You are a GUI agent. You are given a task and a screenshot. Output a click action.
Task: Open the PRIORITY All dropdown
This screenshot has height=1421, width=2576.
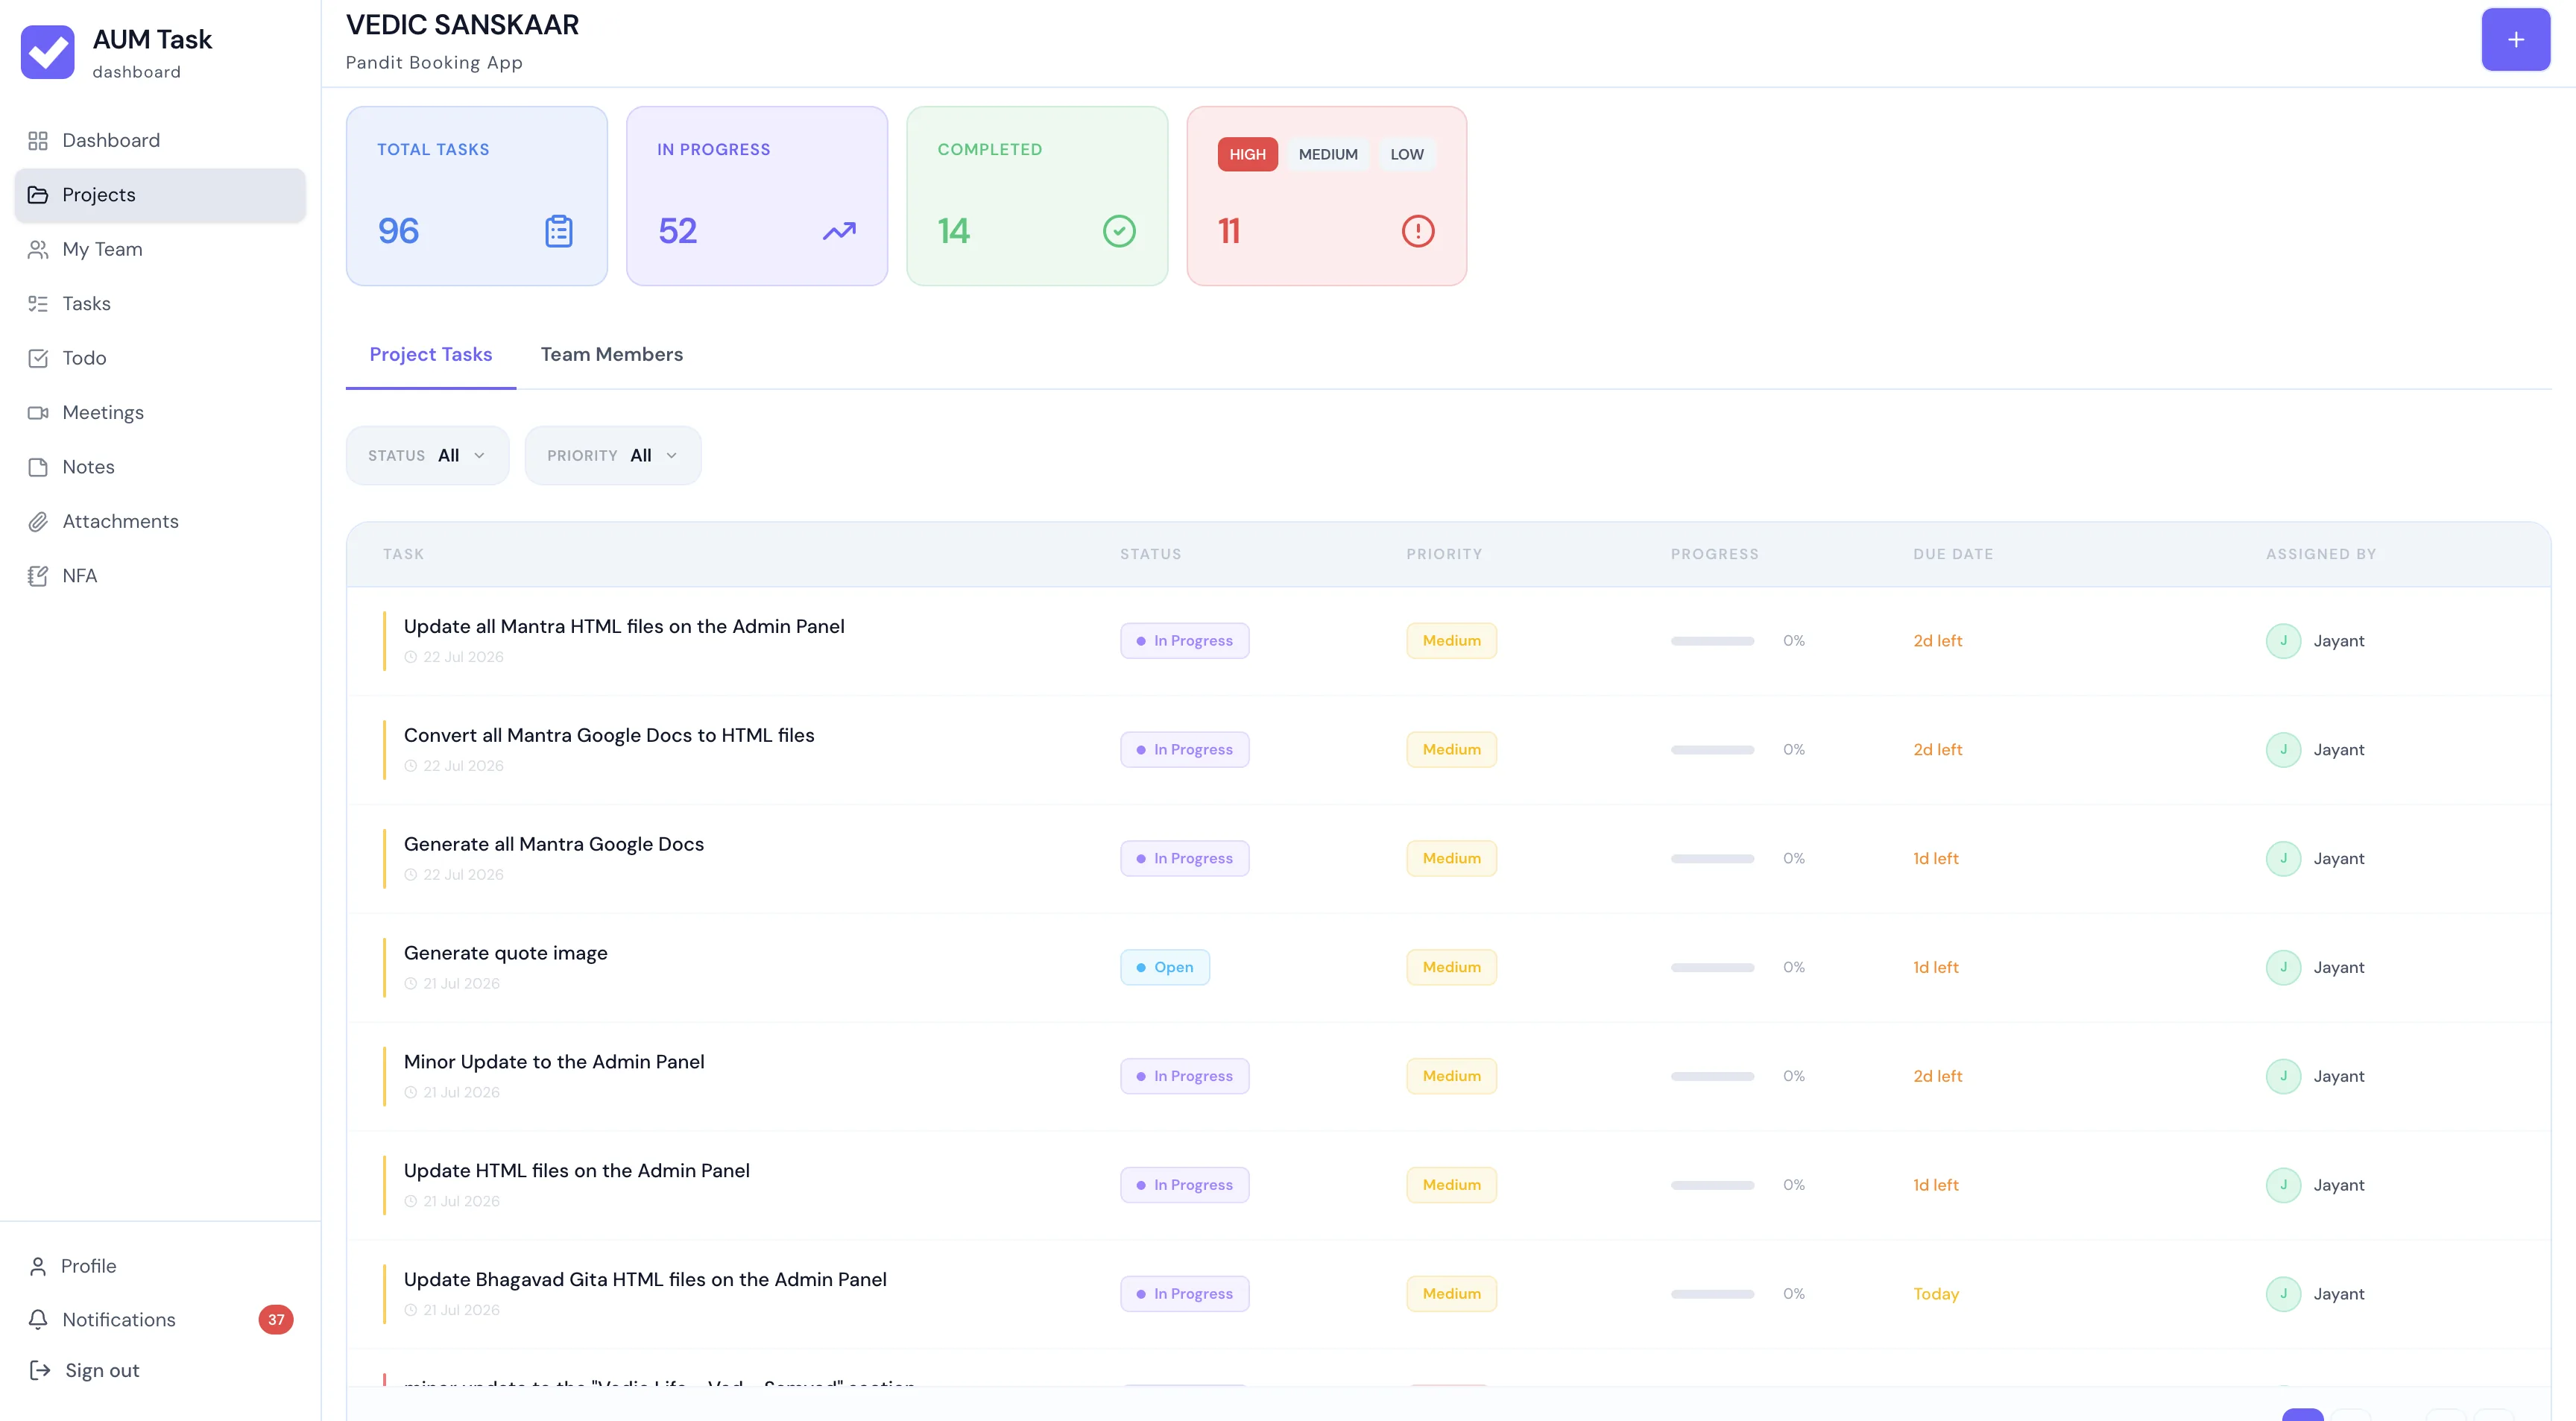pos(613,456)
